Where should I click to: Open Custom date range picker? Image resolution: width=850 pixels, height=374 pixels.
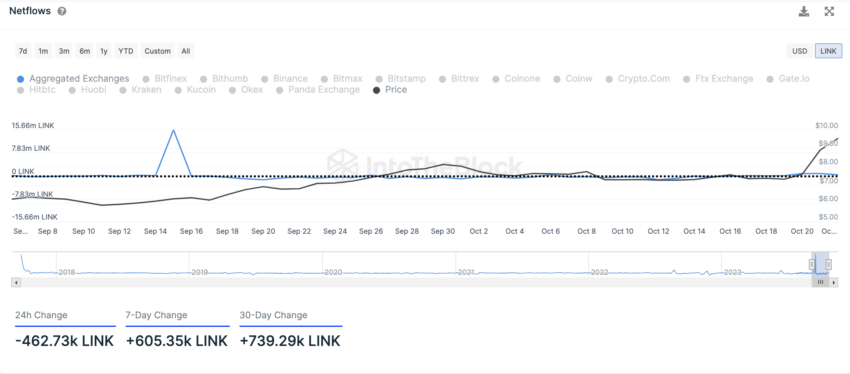click(x=157, y=51)
